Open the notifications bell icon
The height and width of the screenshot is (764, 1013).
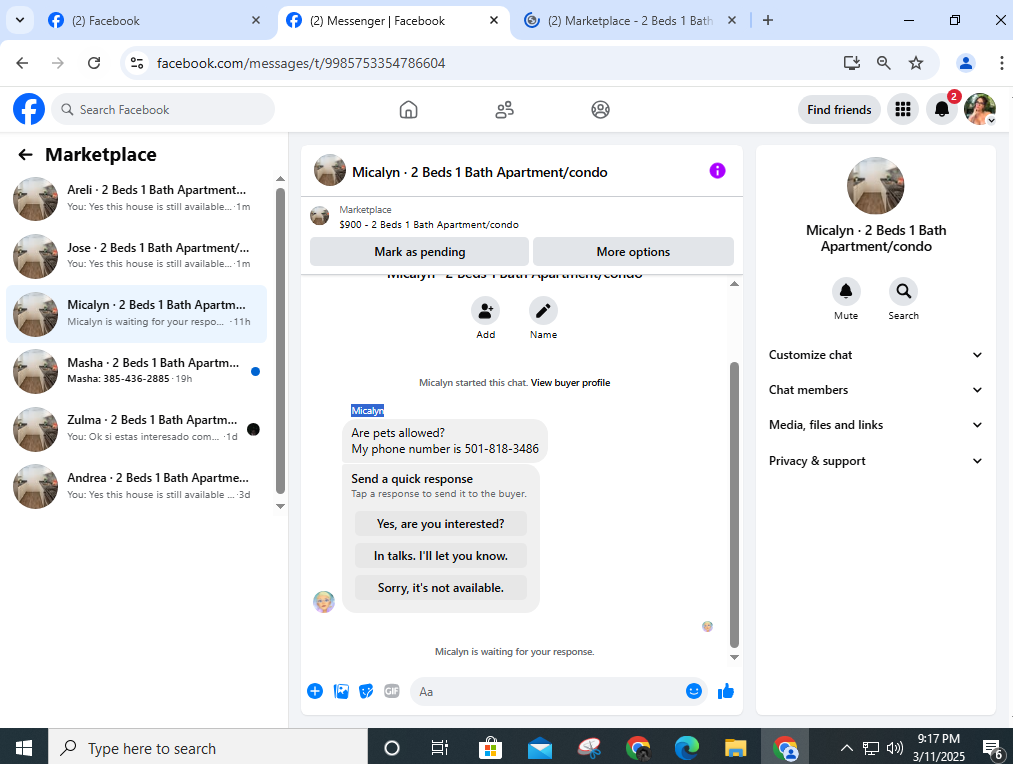point(941,110)
